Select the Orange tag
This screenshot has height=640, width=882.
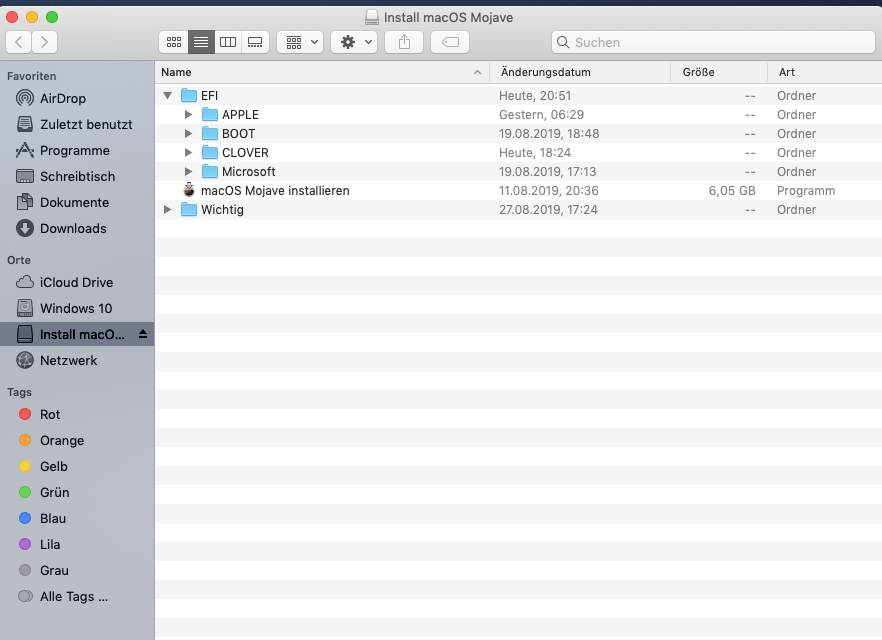pyautogui.click(x=77, y=440)
